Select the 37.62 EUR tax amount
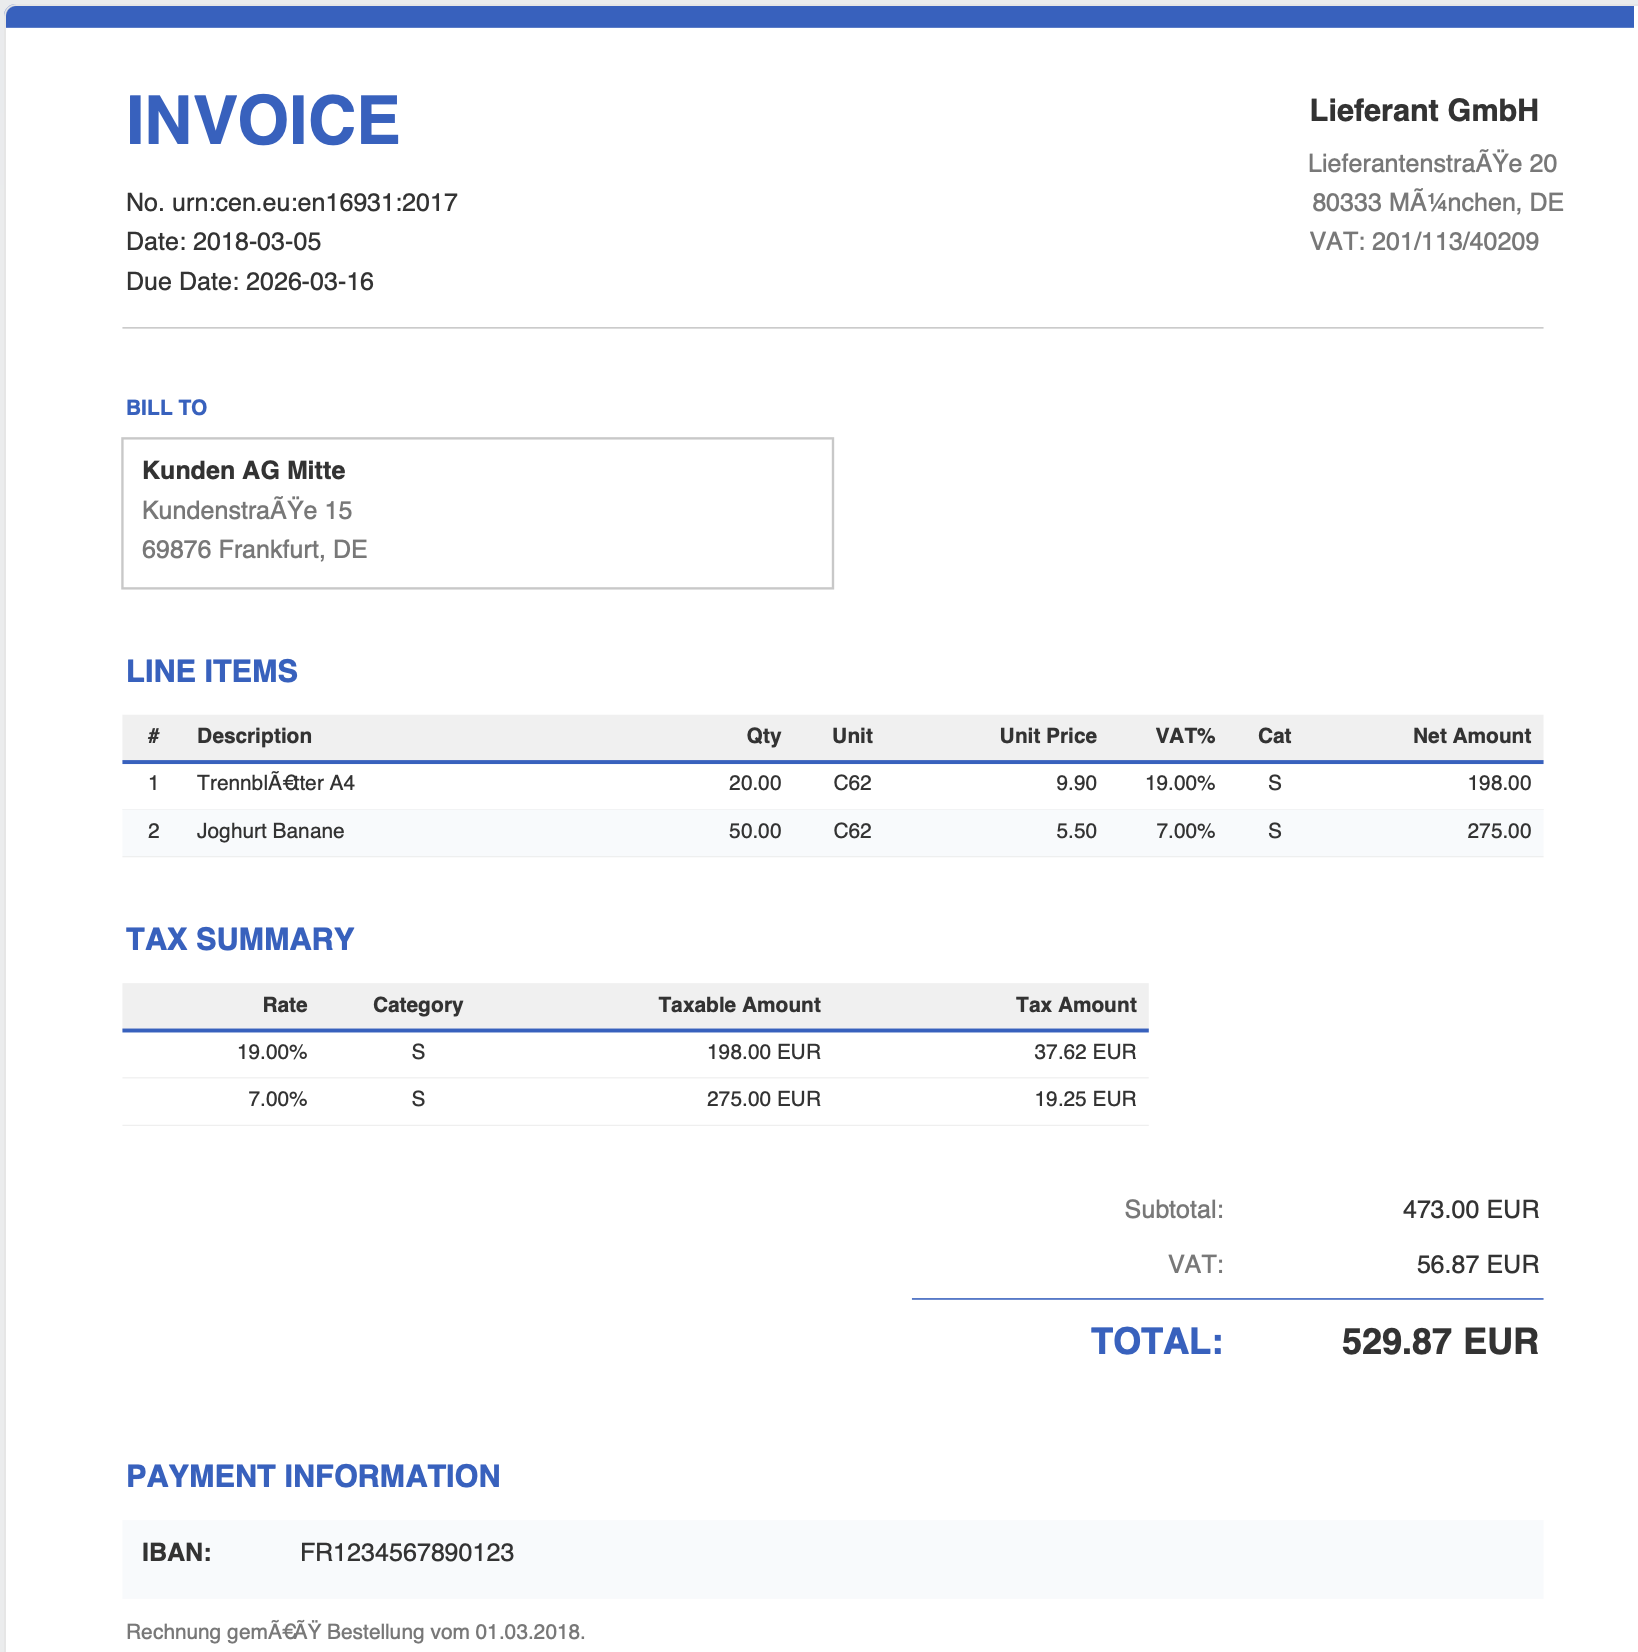The image size is (1638, 1652). (x=1084, y=1053)
